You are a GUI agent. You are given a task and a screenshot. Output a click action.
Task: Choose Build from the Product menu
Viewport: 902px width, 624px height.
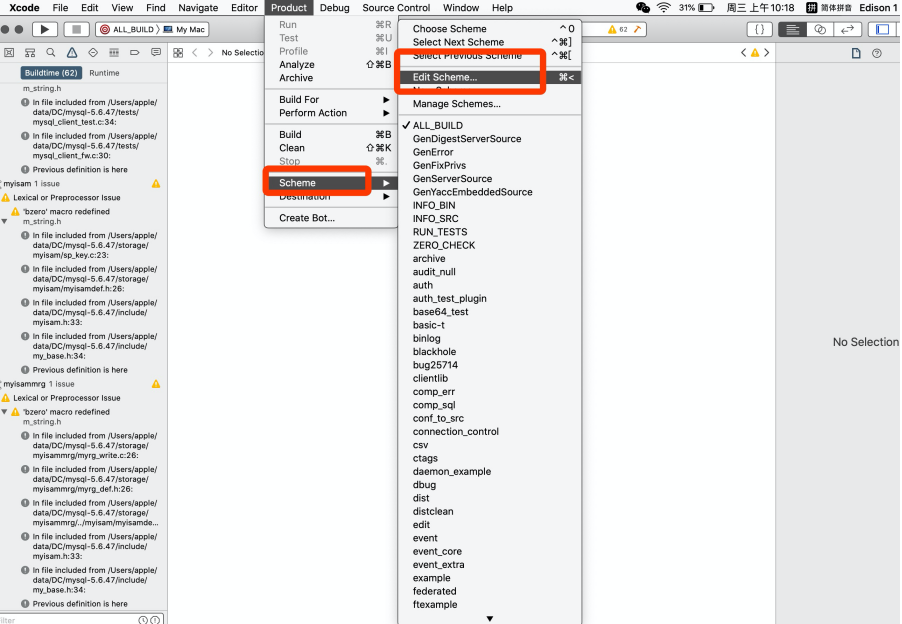pos(331,135)
